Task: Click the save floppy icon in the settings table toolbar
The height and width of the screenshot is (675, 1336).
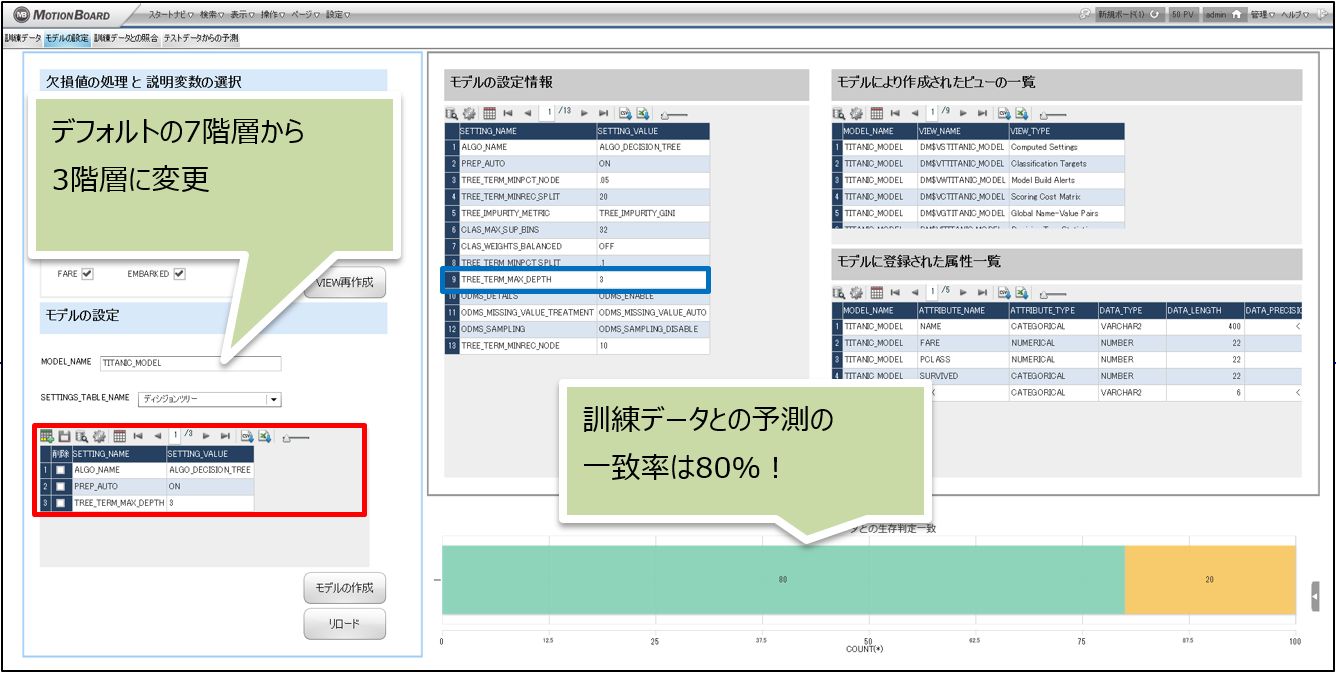Action: pos(64,437)
